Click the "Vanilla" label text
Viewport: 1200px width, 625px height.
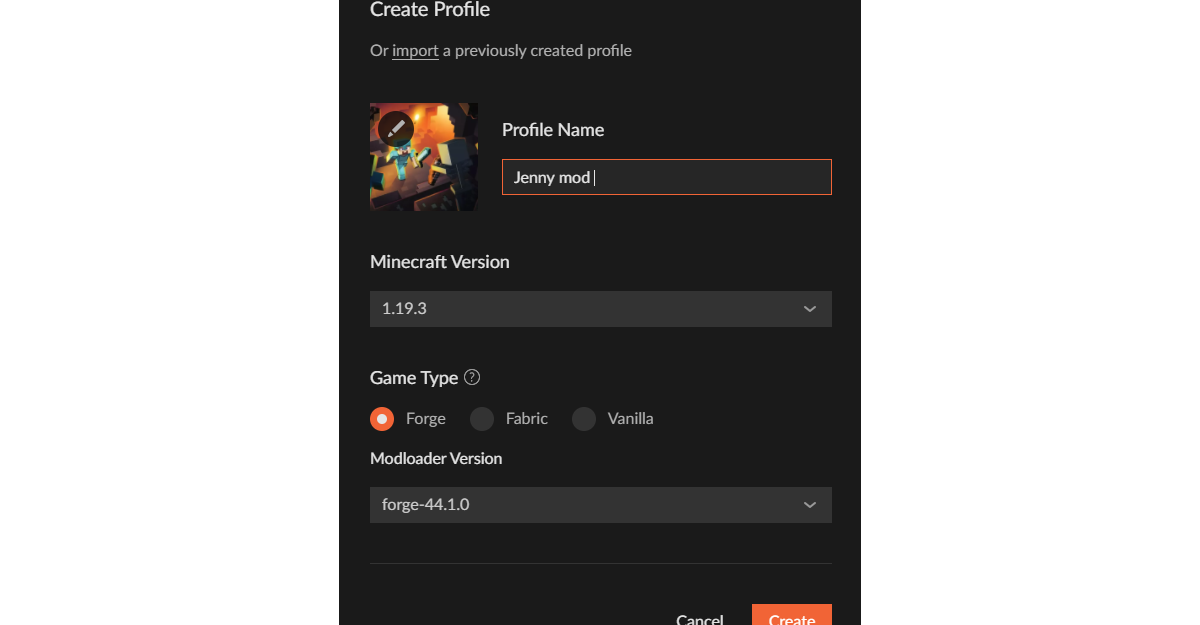tap(631, 419)
